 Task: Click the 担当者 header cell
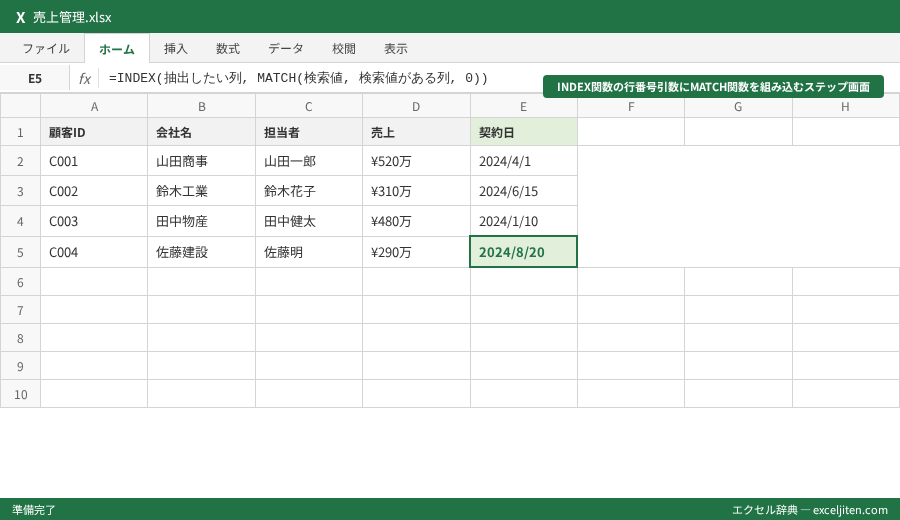[x=309, y=133]
